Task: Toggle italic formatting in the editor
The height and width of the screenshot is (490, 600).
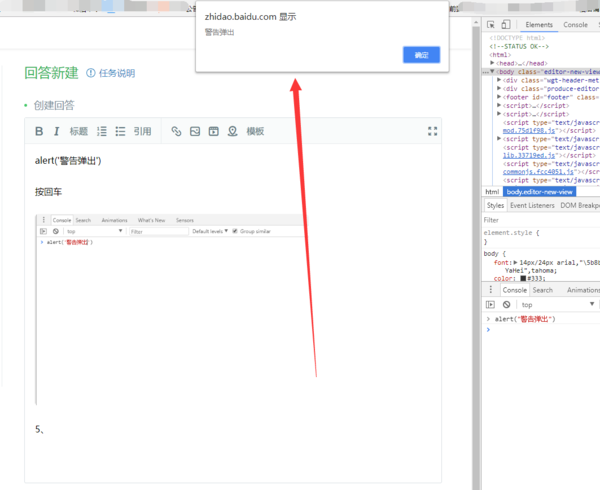Action: [56, 131]
